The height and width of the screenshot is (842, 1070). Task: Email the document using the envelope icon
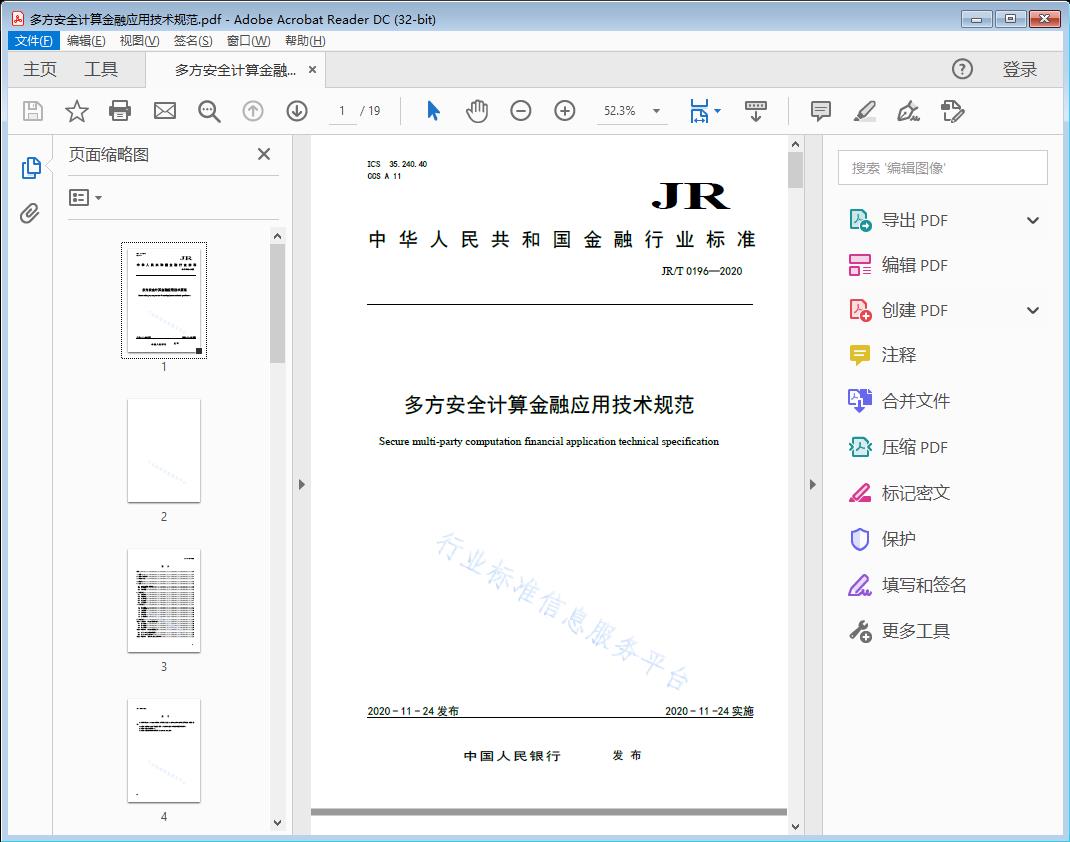(x=164, y=111)
